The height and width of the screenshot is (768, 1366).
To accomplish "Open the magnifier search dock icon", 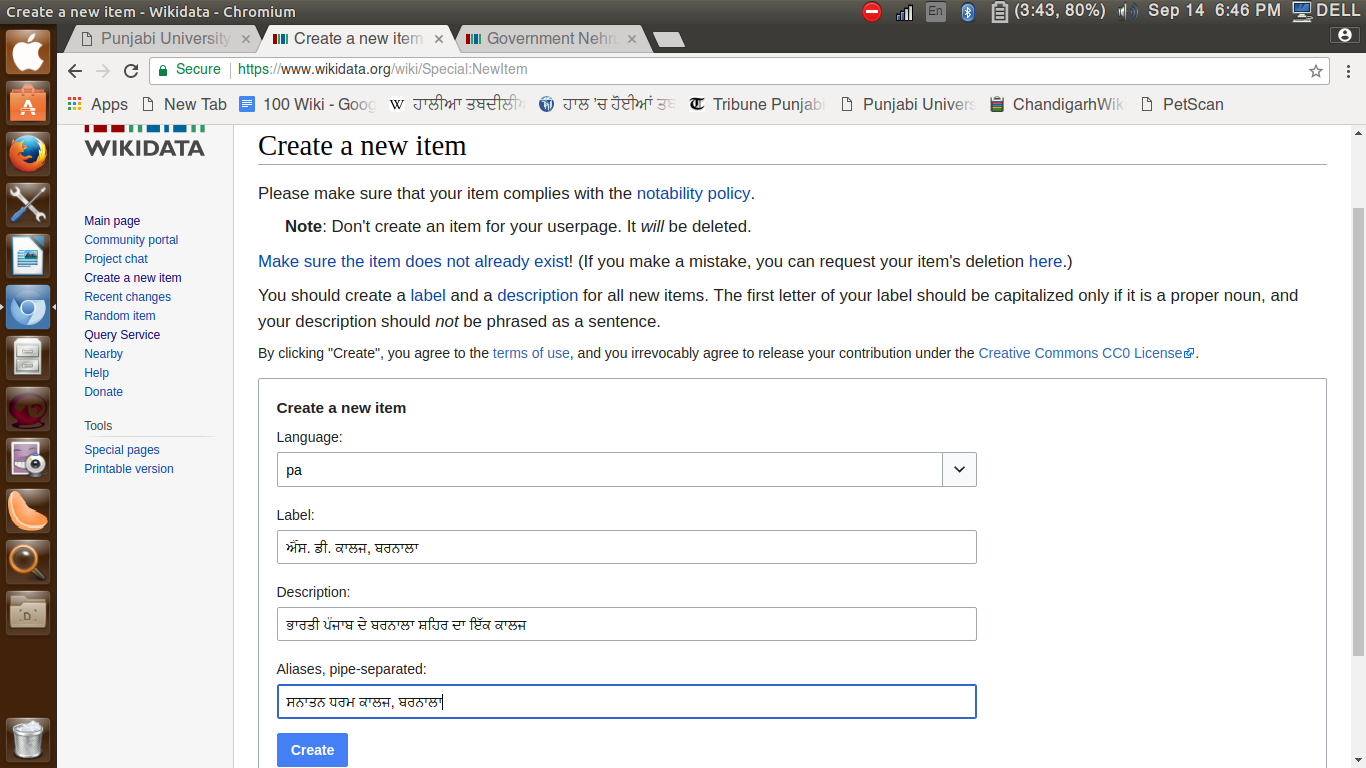I will point(28,562).
